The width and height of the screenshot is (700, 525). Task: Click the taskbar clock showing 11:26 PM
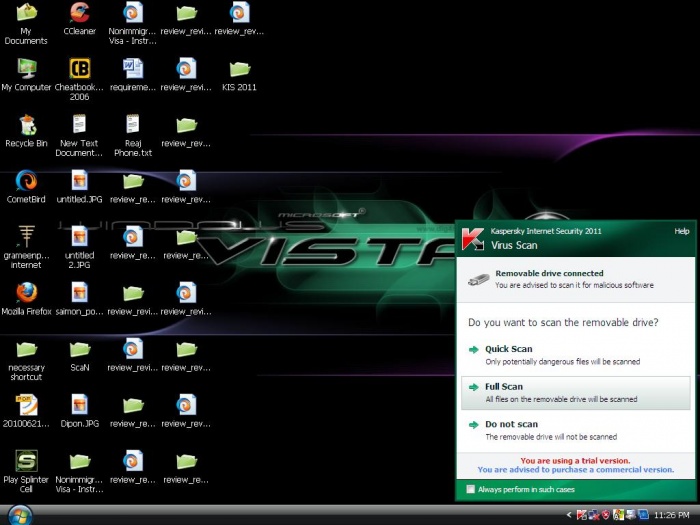click(x=671, y=515)
